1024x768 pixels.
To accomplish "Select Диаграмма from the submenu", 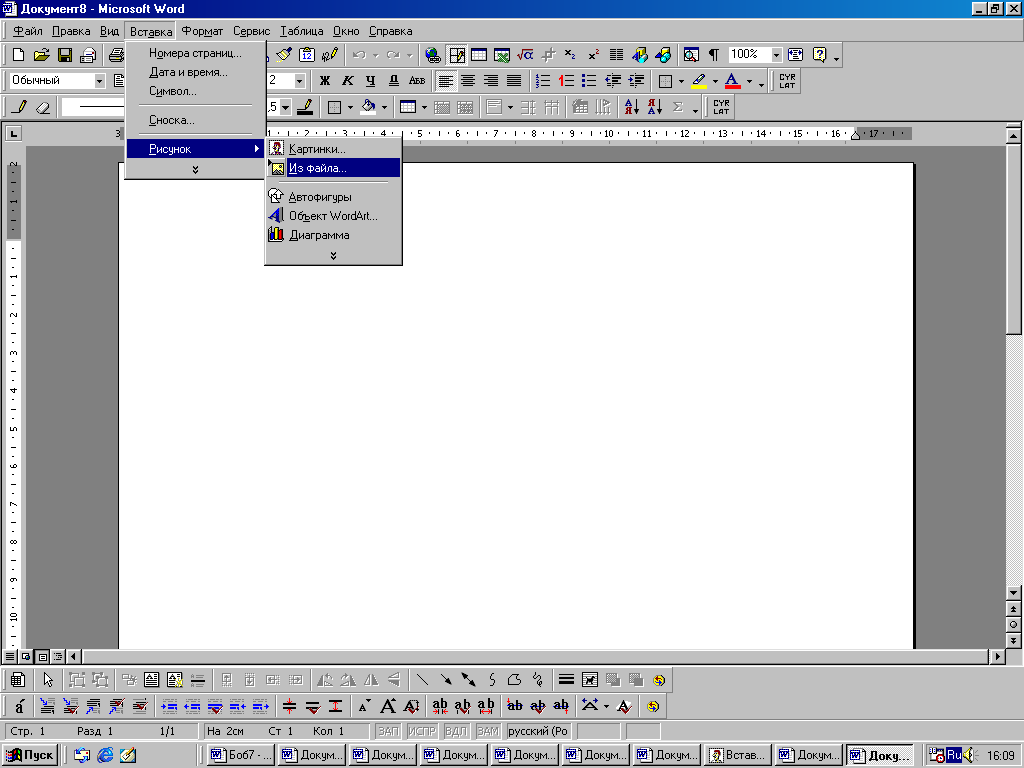I will coord(333,234).
